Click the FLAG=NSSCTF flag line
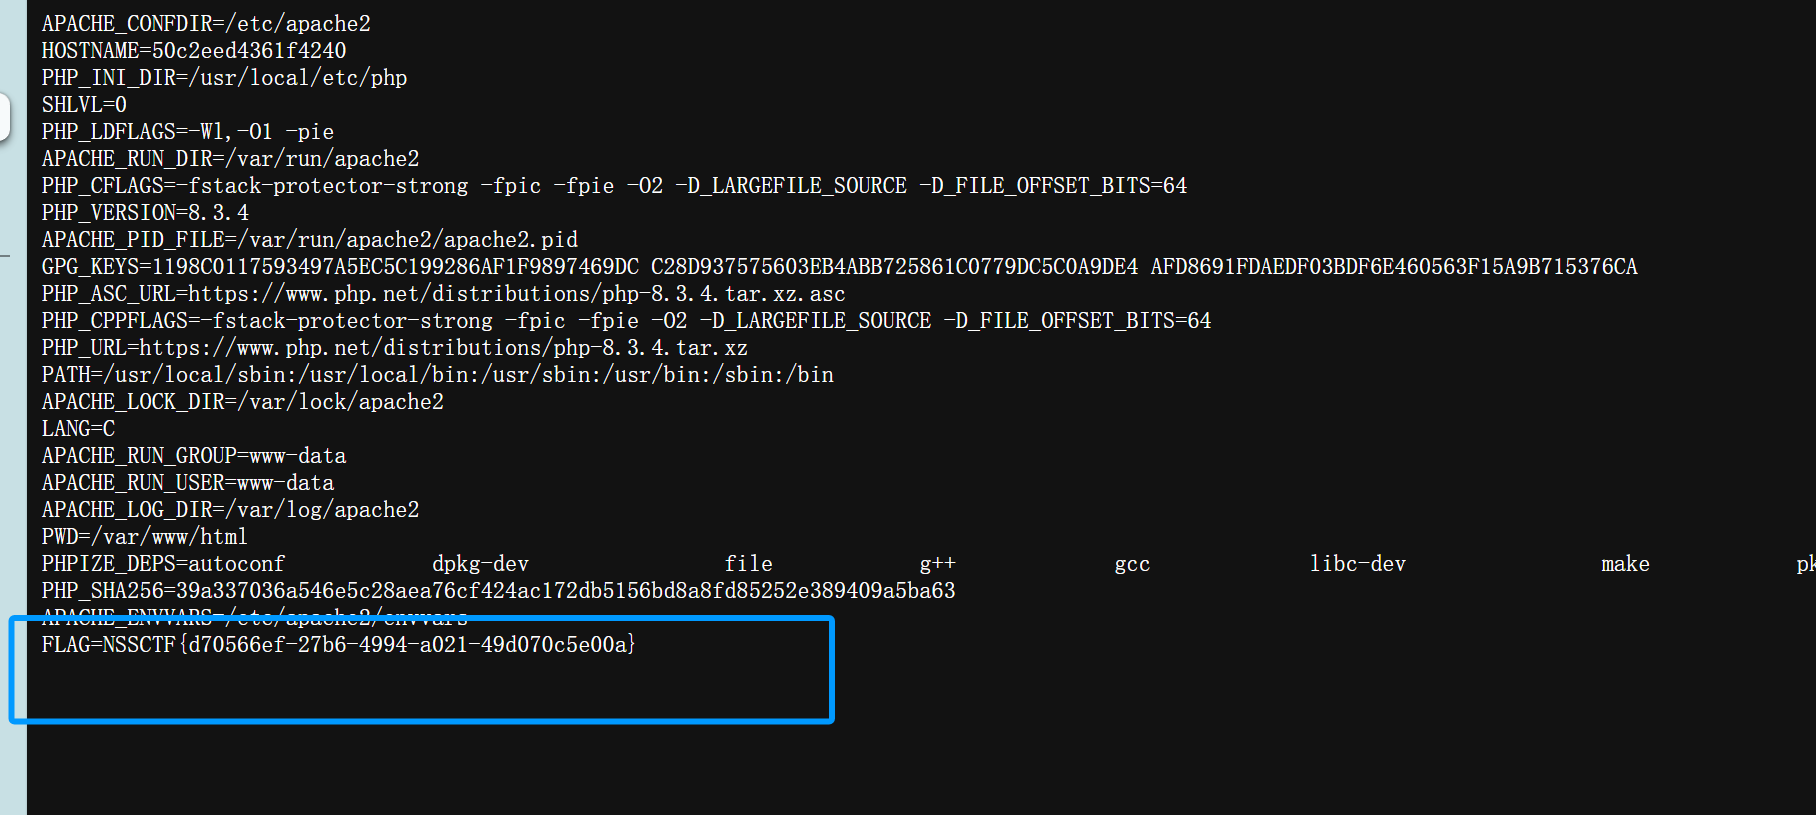The width and height of the screenshot is (1816, 815). [x=338, y=645]
